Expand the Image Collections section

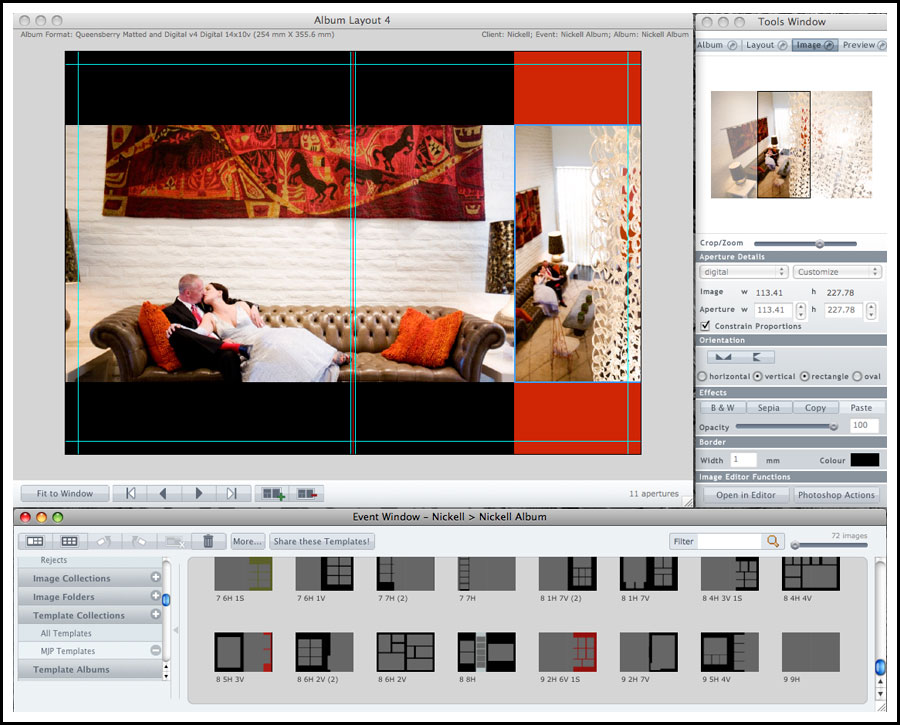(156, 578)
